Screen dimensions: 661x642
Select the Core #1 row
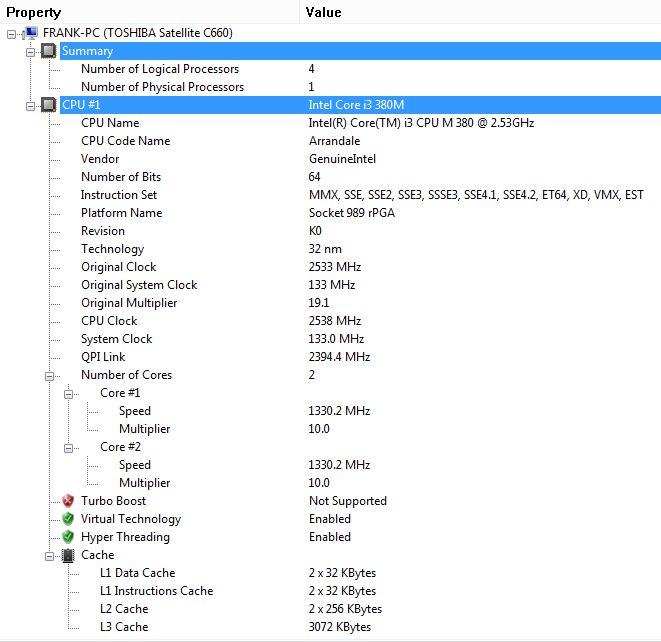[330, 393]
